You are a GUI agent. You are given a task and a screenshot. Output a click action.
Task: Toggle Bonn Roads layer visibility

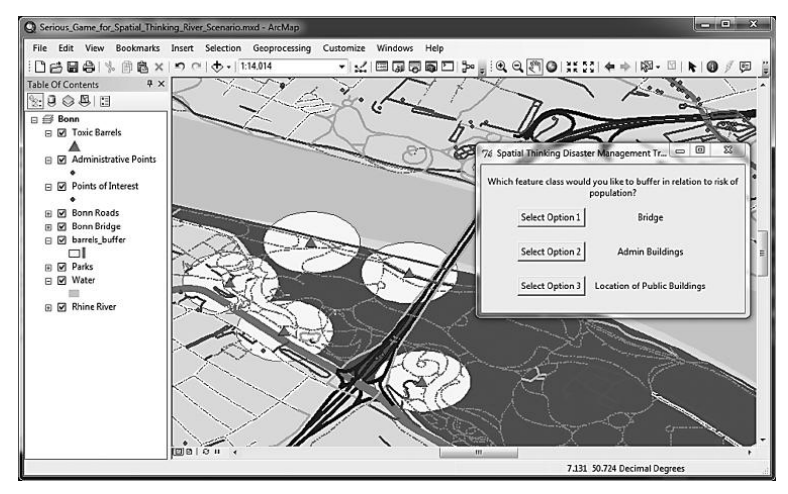click(62, 212)
